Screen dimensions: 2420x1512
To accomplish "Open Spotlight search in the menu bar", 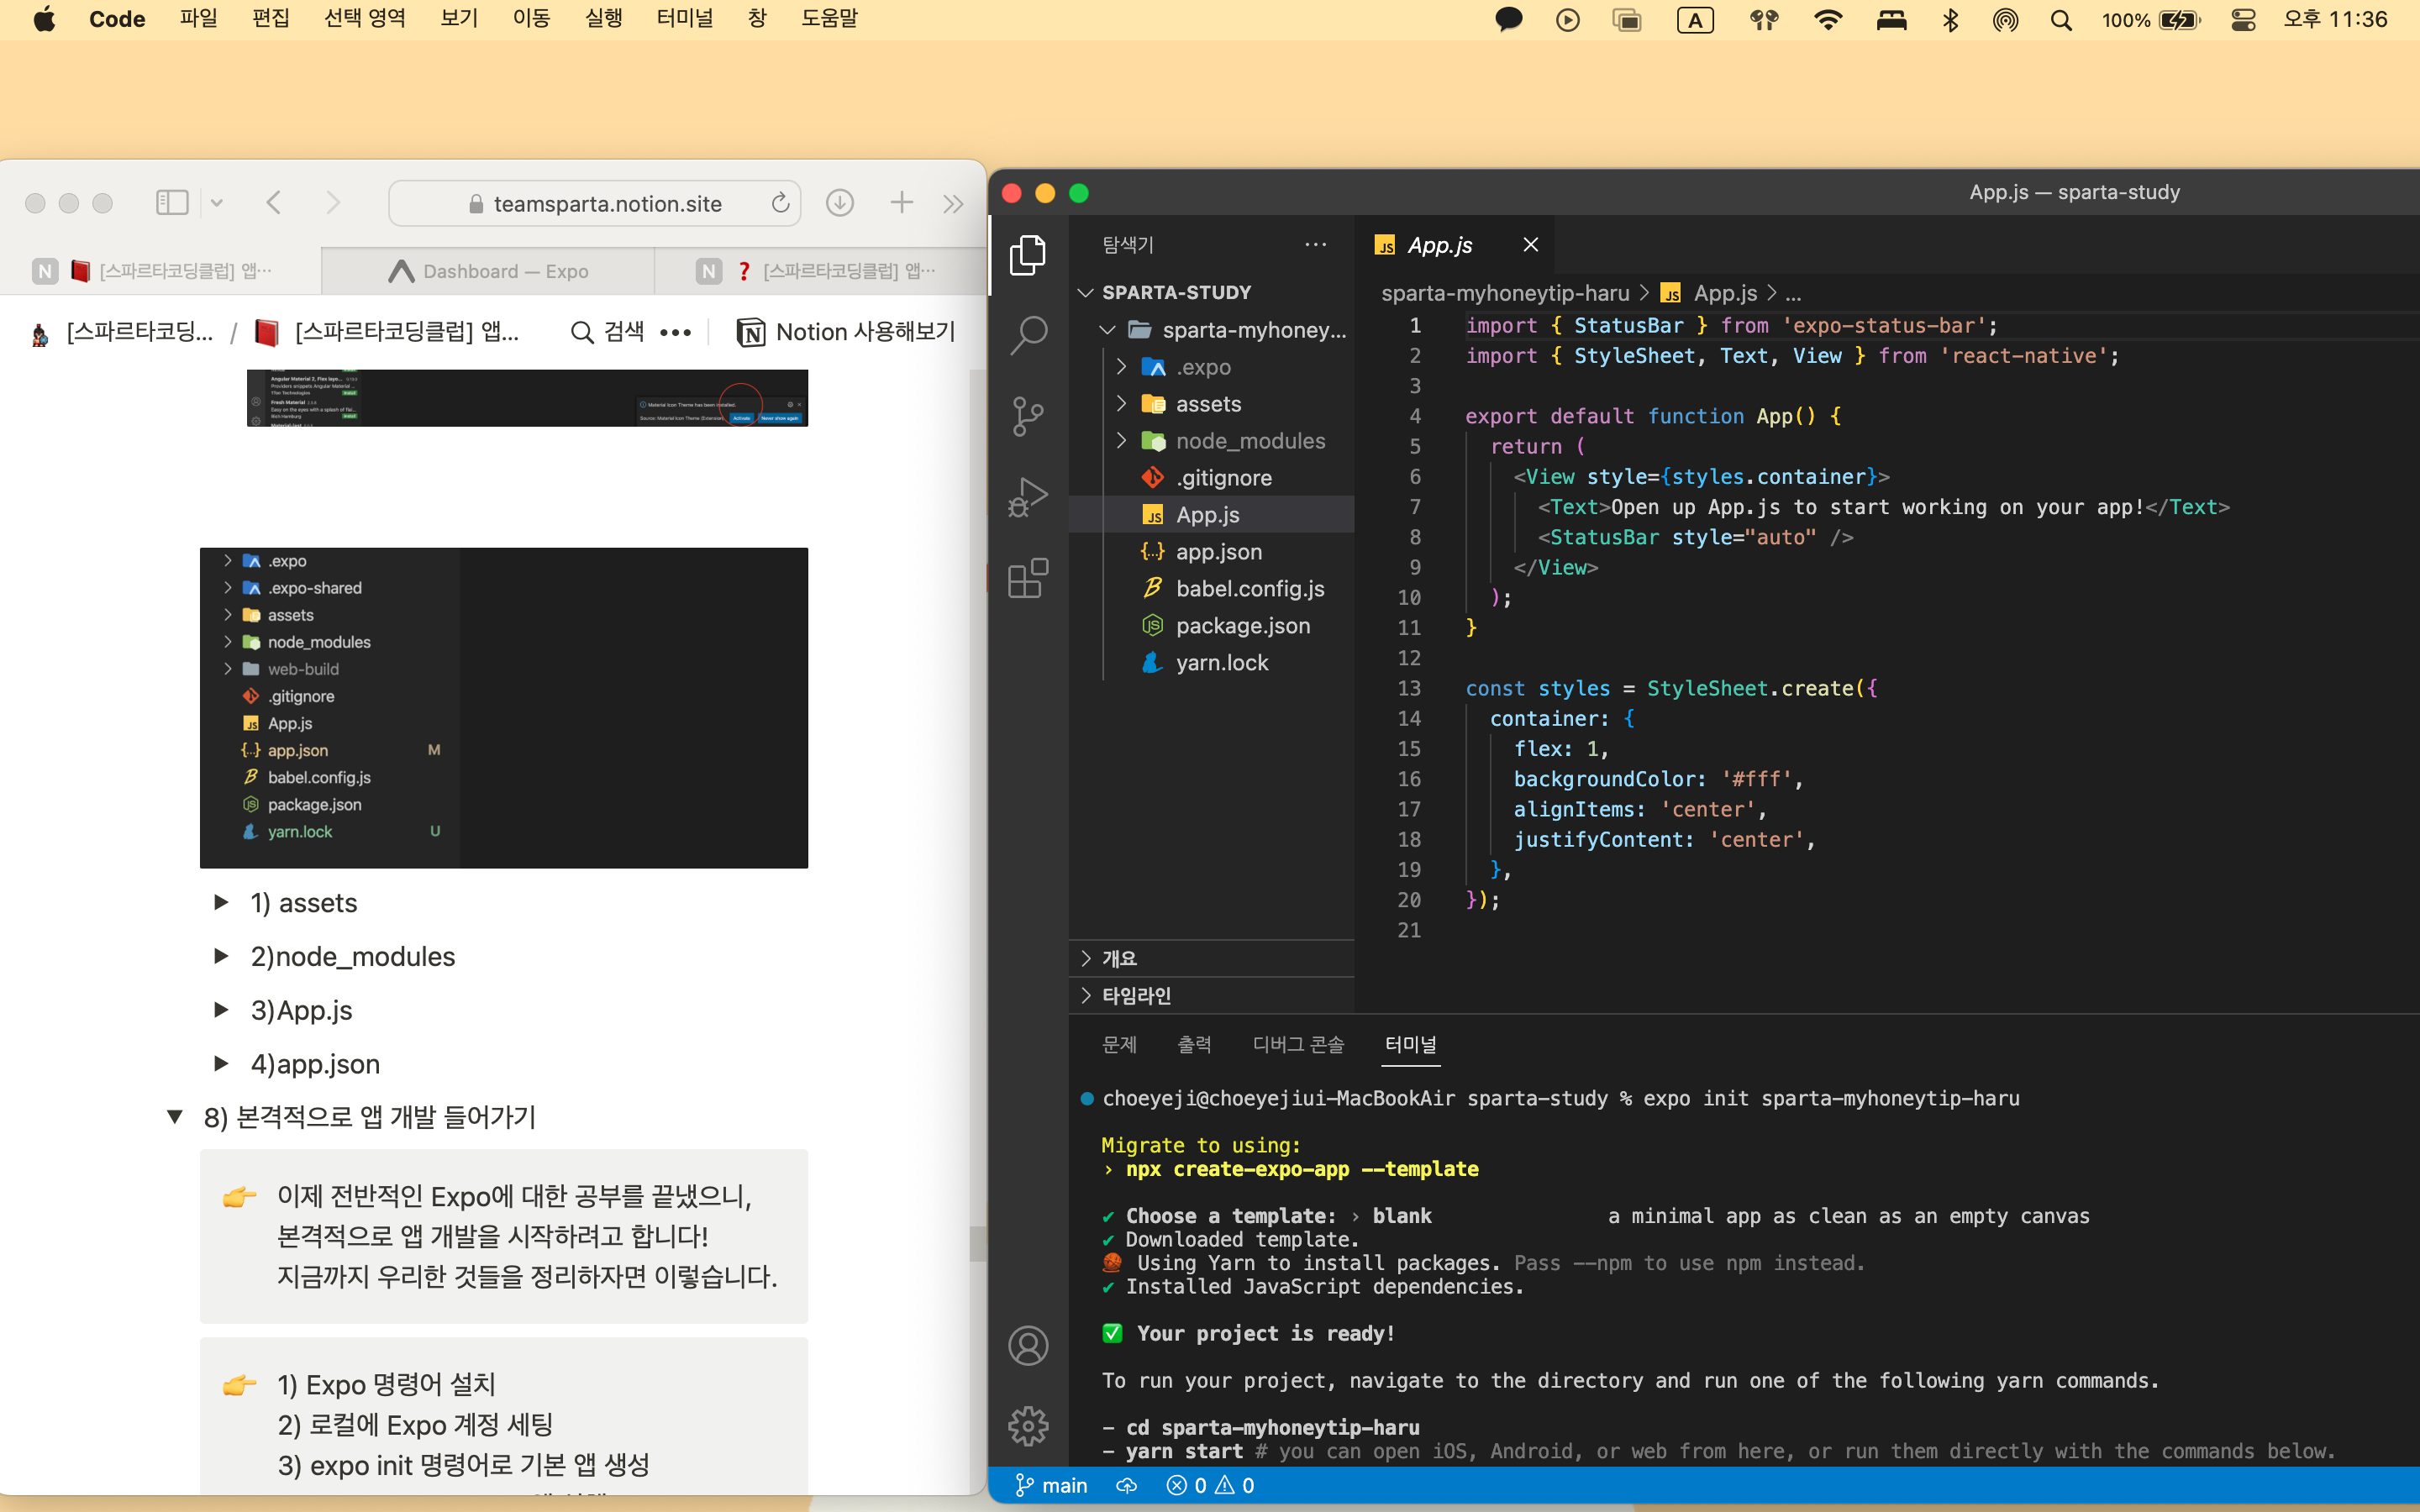I will point(2061,20).
